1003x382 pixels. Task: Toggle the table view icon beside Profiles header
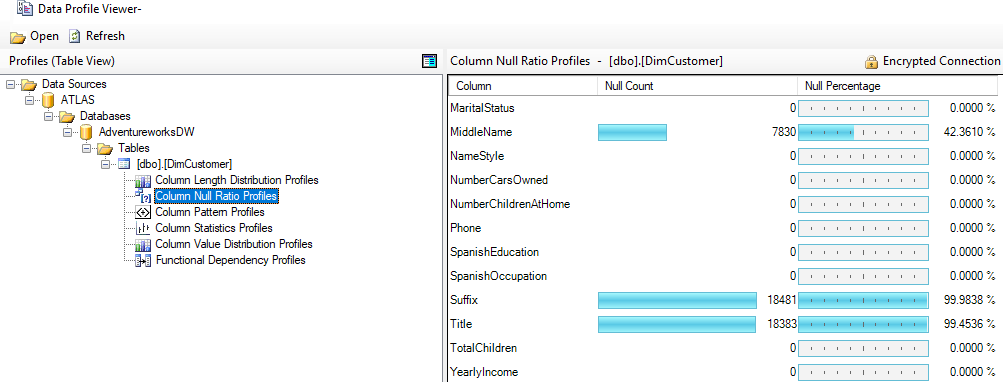(x=429, y=61)
